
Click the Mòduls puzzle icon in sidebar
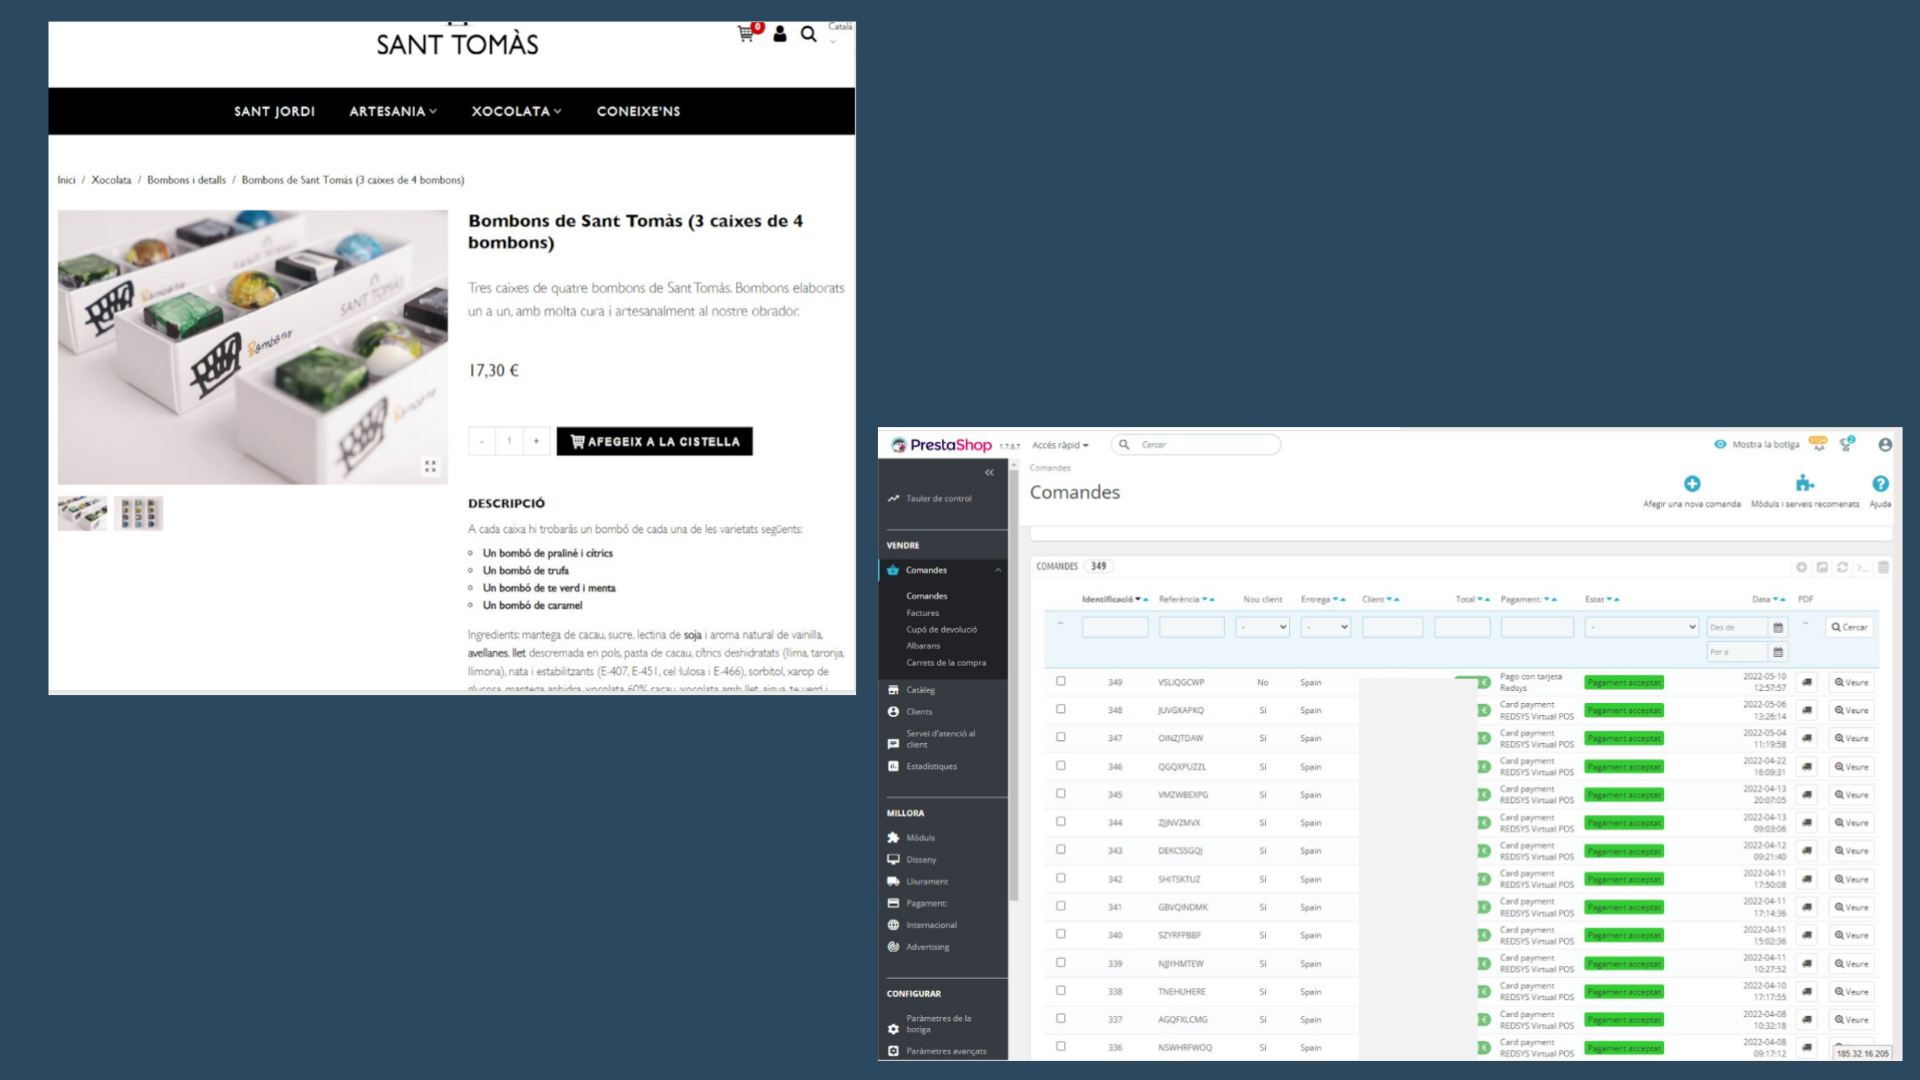click(x=893, y=838)
